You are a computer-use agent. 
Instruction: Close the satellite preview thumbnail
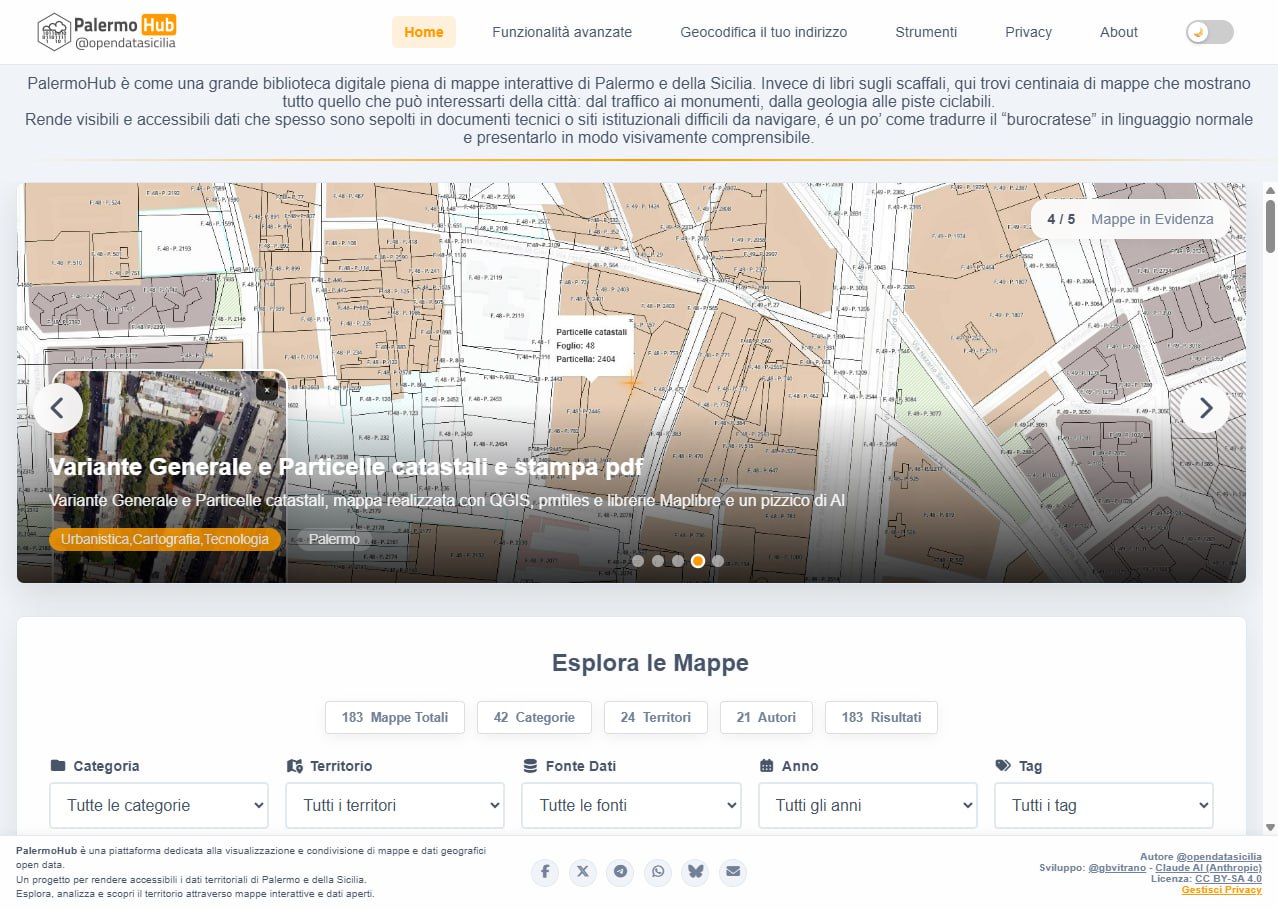click(266, 389)
